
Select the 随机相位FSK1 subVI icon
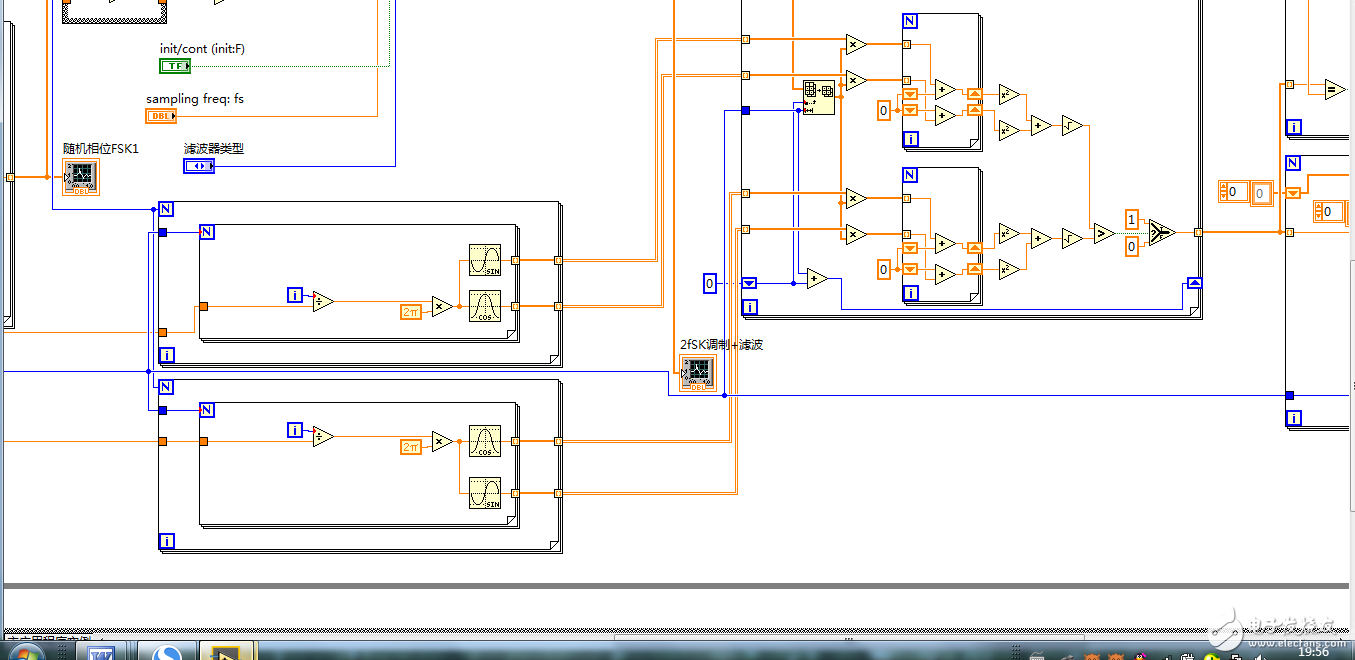click(x=80, y=177)
